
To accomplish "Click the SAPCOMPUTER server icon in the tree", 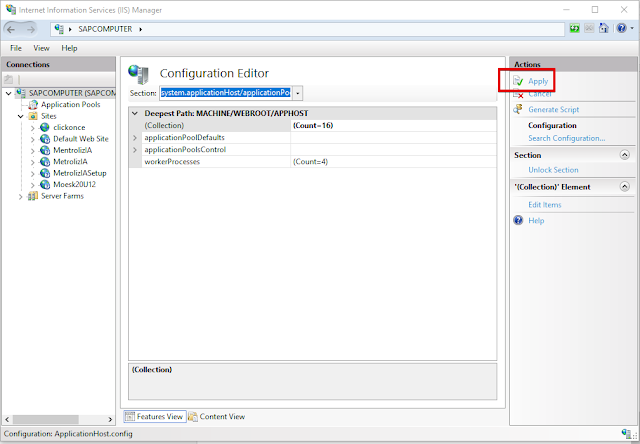I will (21, 93).
